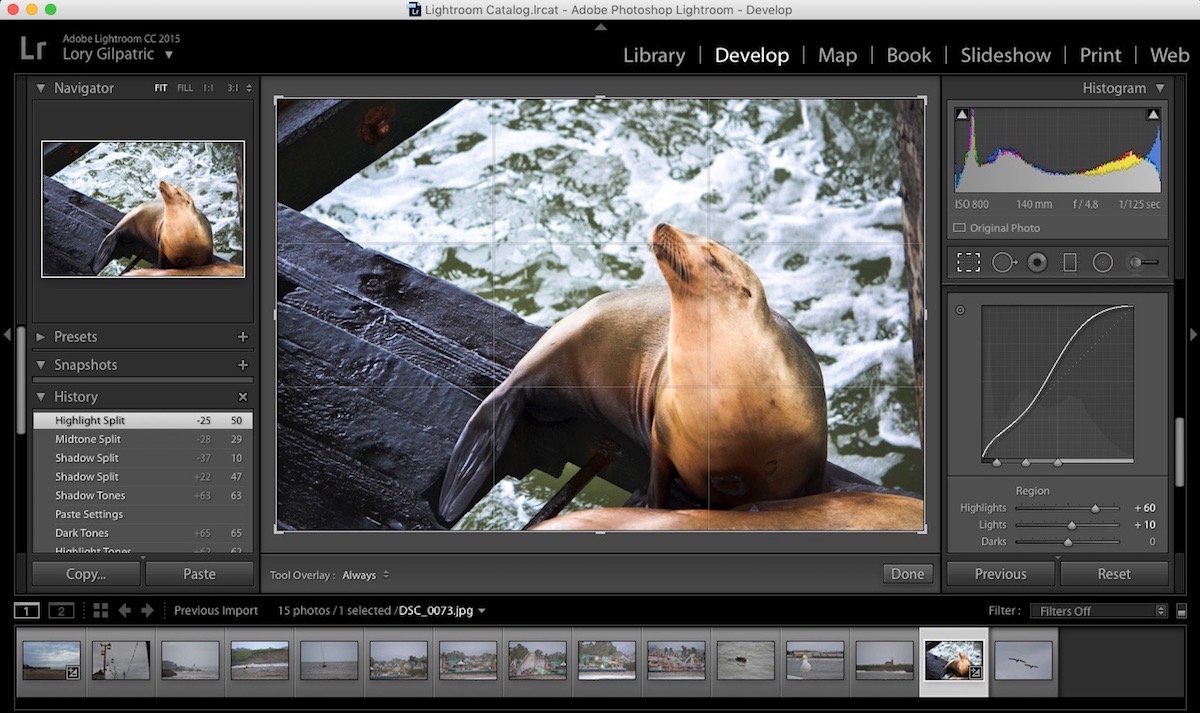Click the shadow clipping indicator in Histogram
1200x713 pixels.
[964, 113]
